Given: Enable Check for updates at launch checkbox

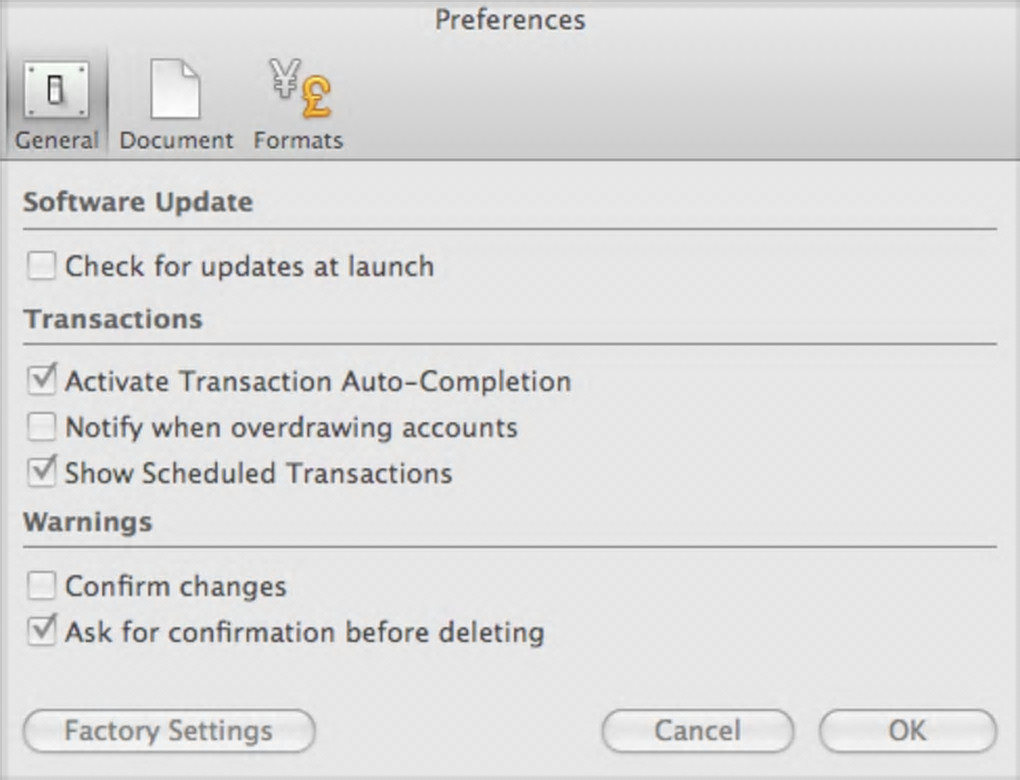Looking at the screenshot, I should (42, 266).
